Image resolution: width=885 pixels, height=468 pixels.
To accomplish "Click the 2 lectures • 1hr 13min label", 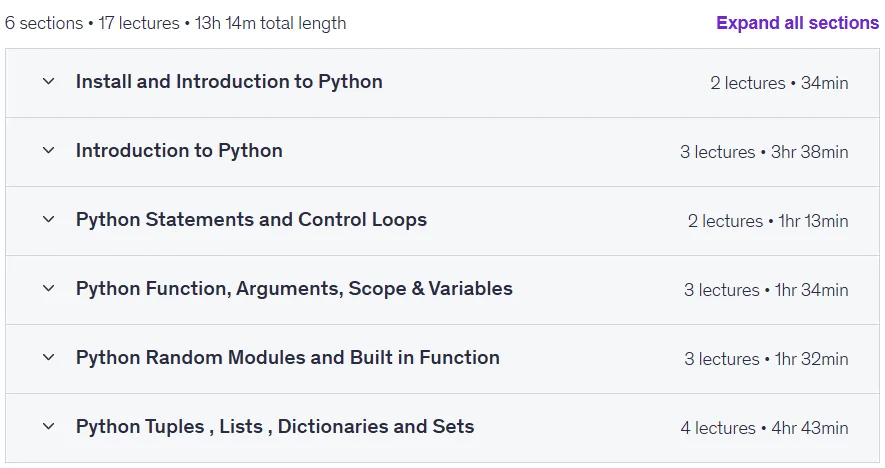I will [768, 221].
